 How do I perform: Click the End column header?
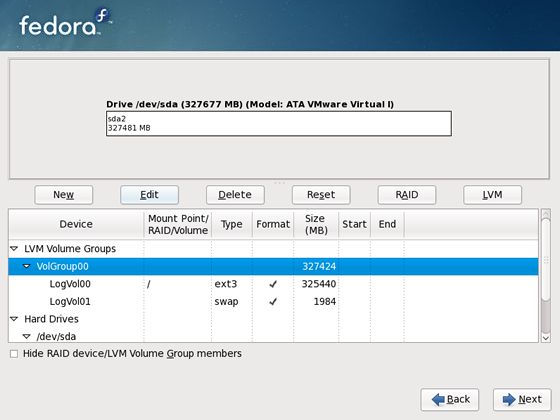coord(388,224)
